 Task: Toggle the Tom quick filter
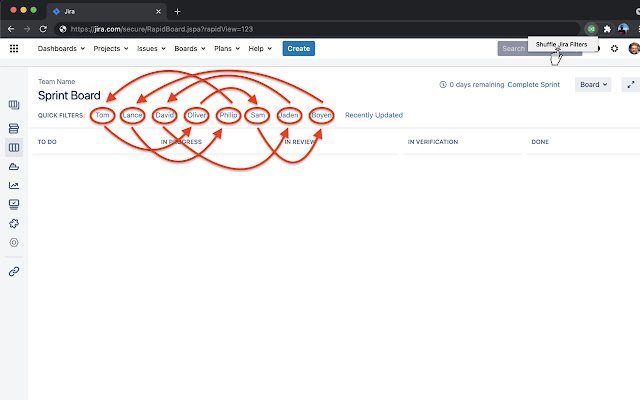pos(102,115)
